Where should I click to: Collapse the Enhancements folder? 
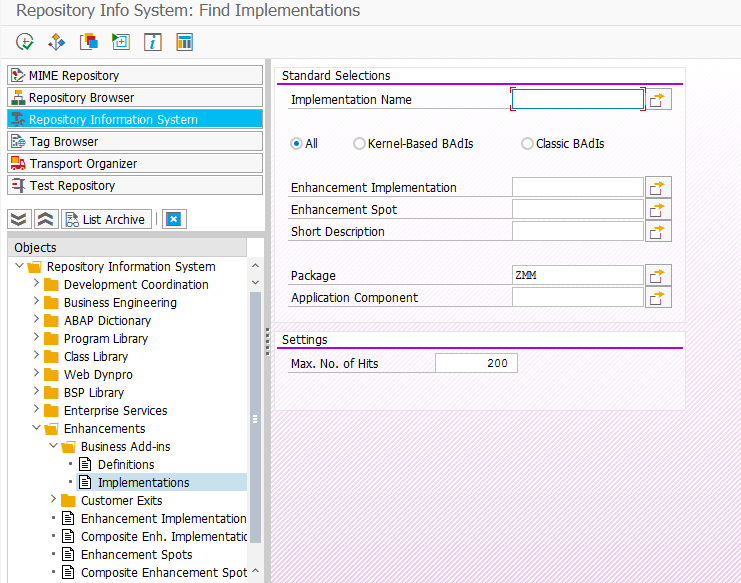tap(36, 428)
